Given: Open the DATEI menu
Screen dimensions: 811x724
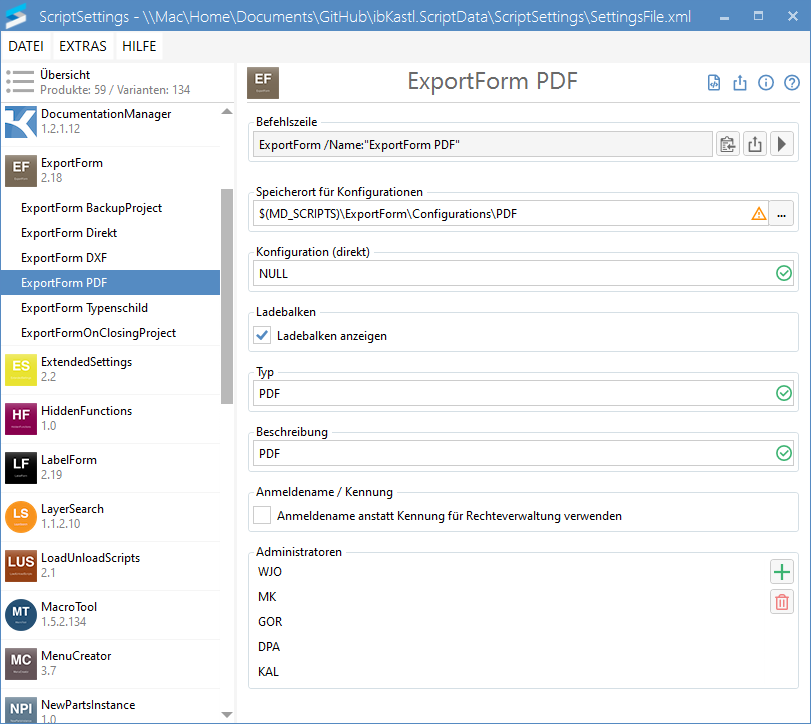Looking at the screenshot, I should tap(28, 46).
